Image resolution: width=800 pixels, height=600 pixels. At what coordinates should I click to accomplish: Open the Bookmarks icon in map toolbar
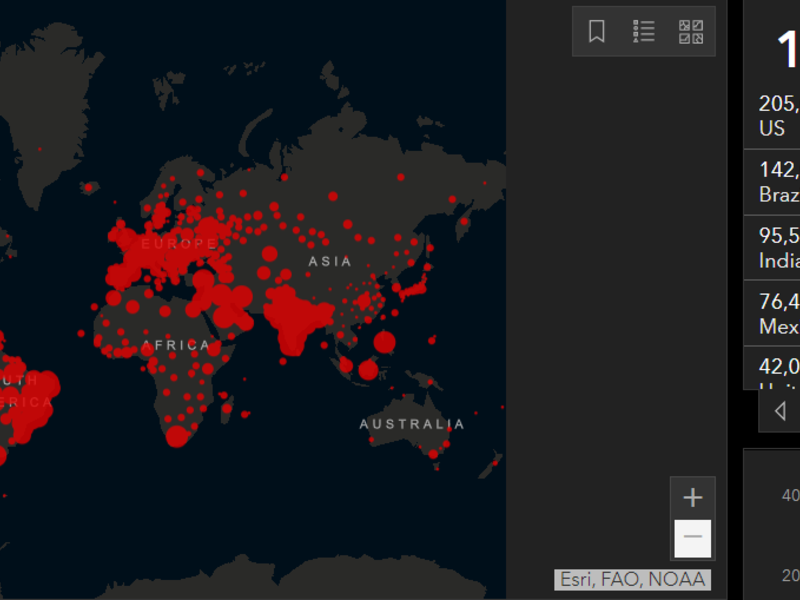[597, 31]
